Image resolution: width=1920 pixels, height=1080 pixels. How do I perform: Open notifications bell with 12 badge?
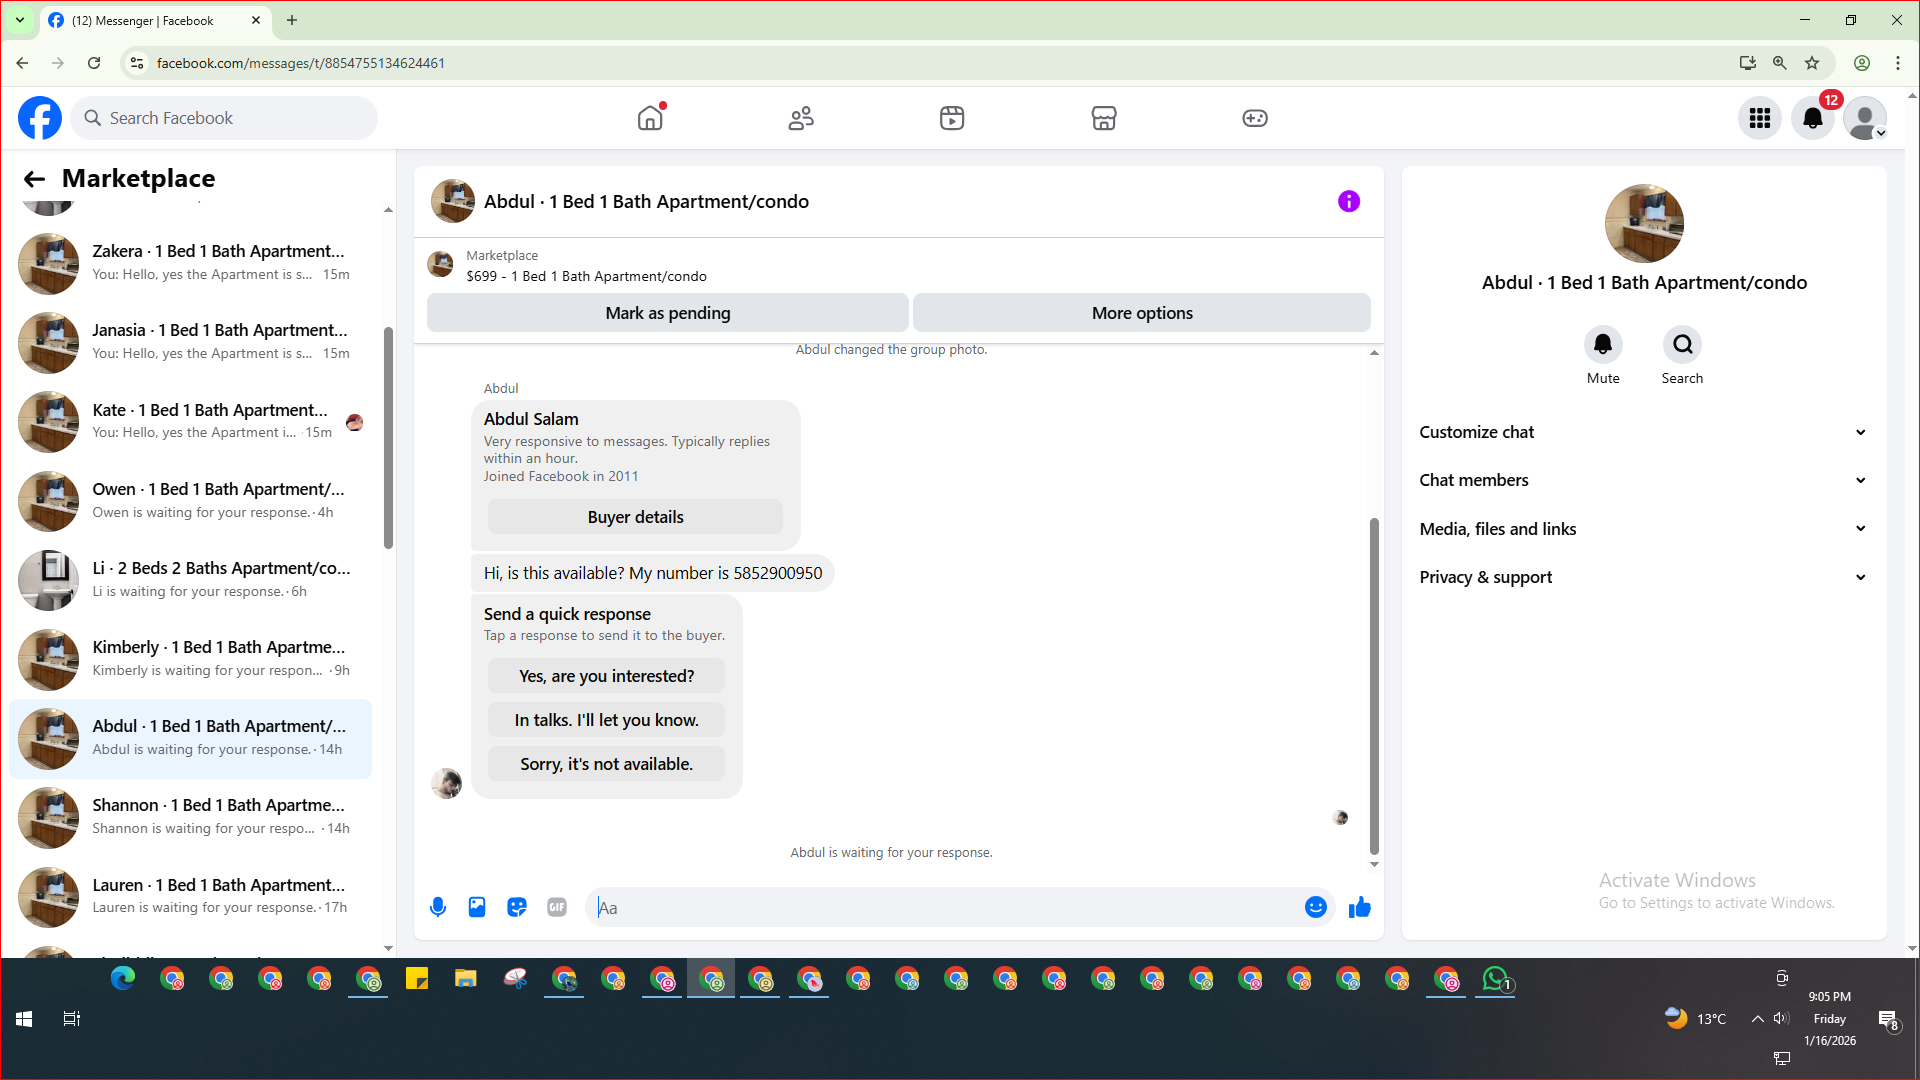click(x=1812, y=118)
